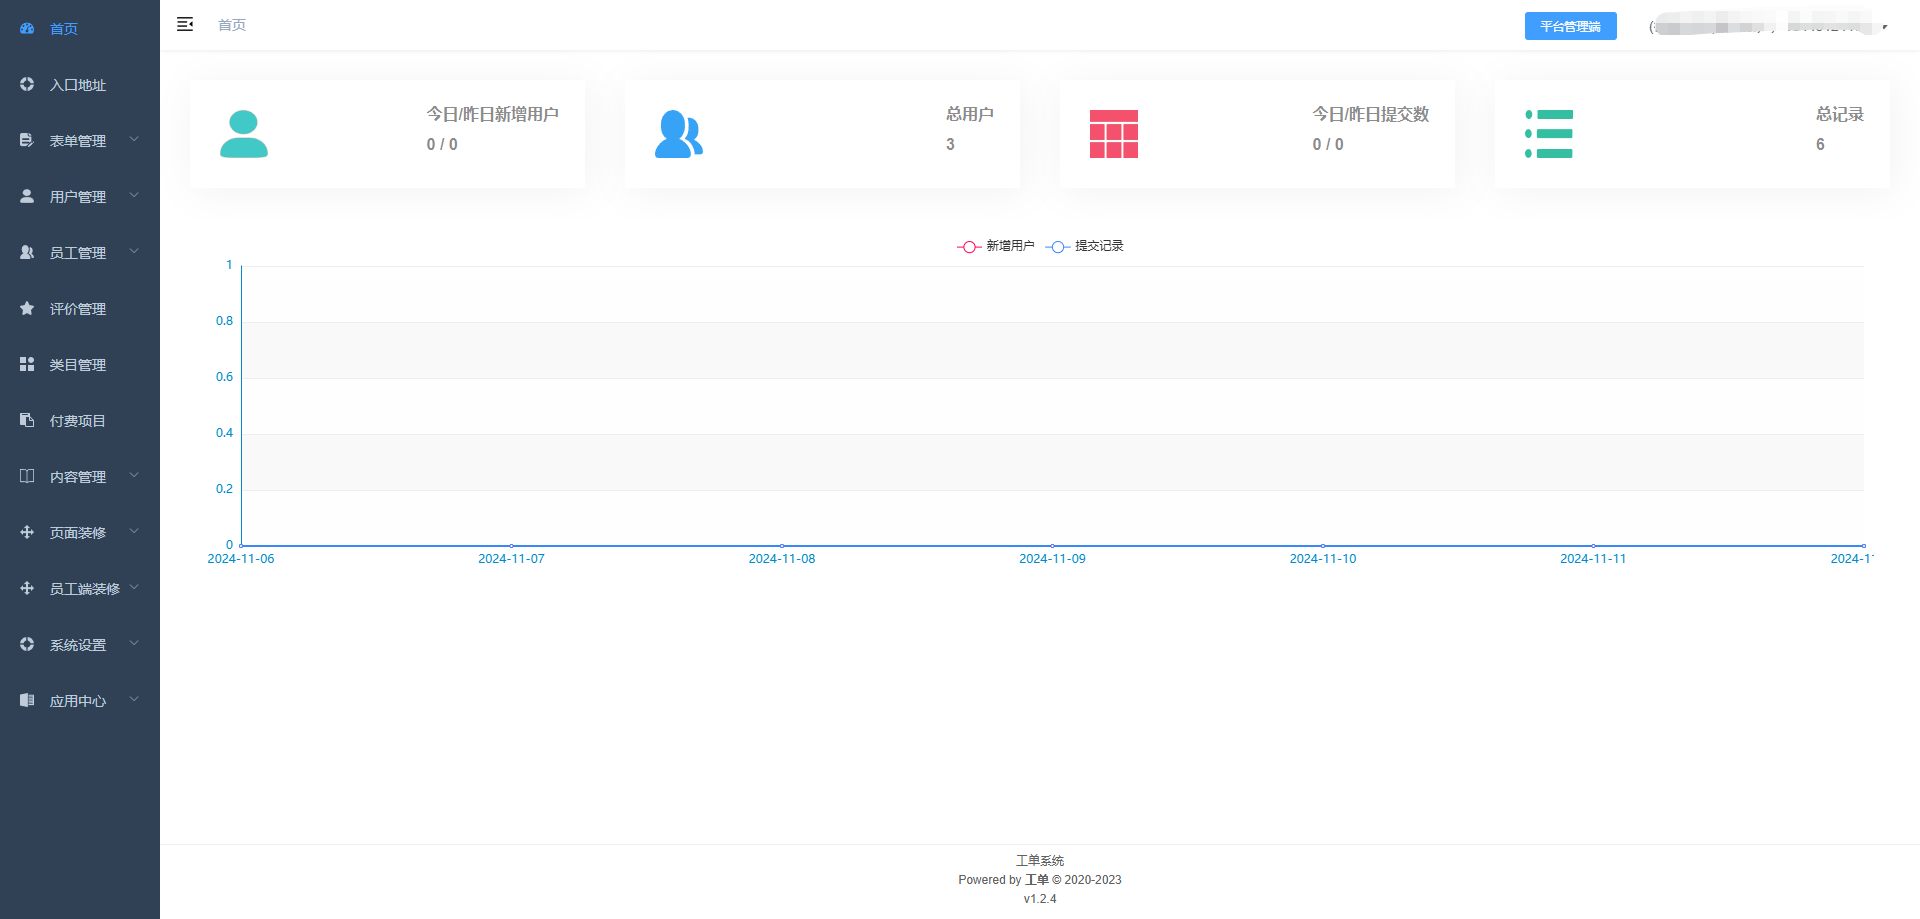Collapse the sidebar with the hamburger icon
1920x919 pixels.
[x=185, y=24]
